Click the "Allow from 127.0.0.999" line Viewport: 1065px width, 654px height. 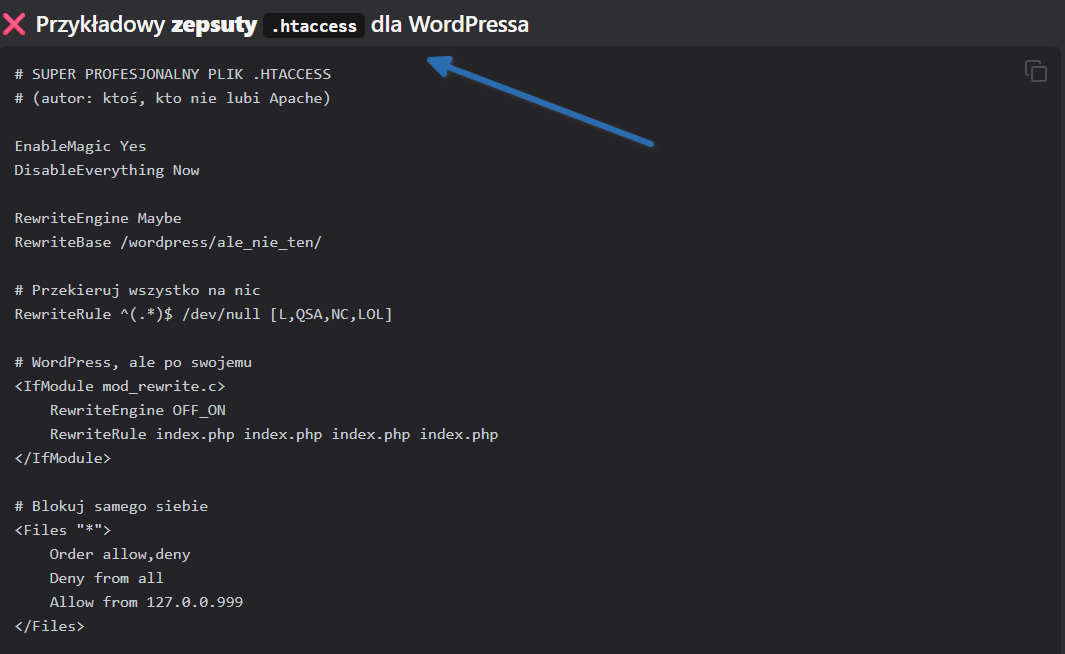[146, 602]
